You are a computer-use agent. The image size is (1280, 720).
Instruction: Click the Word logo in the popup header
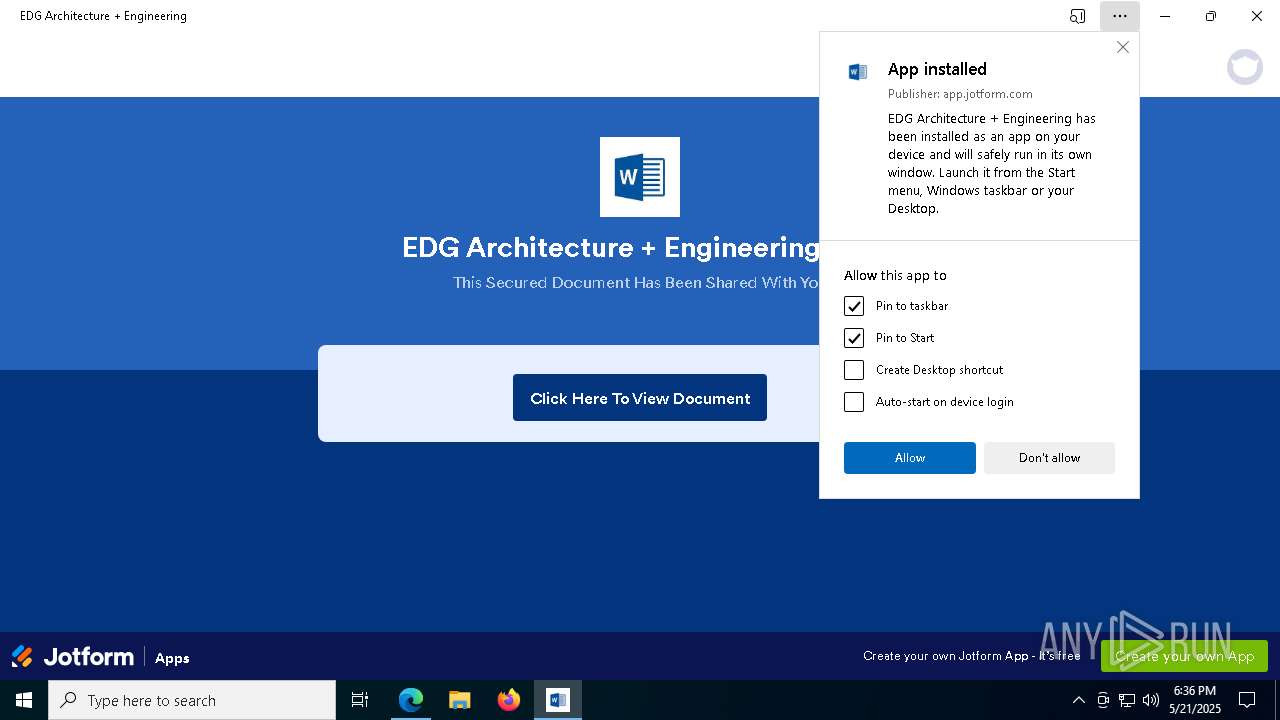coord(858,71)
